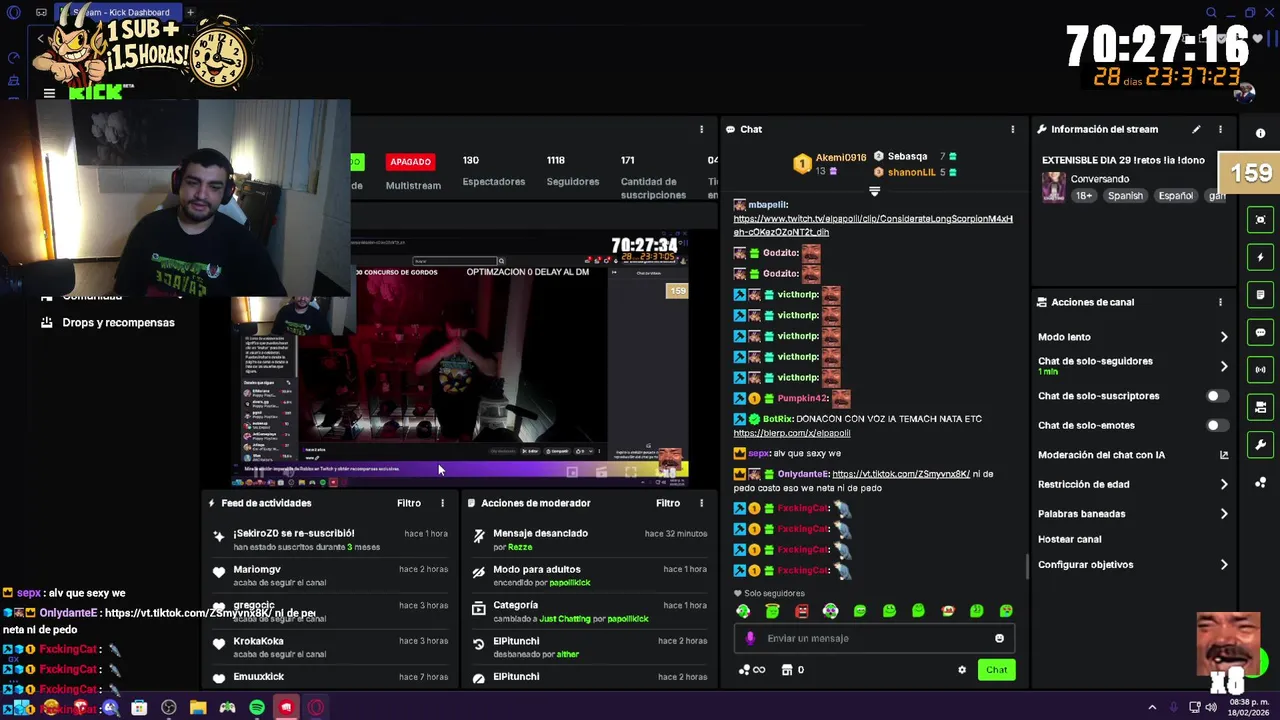Click the chat panel scrollbar
Image resolution: width=1280 pixels, height=720 pixels.
1027,567
